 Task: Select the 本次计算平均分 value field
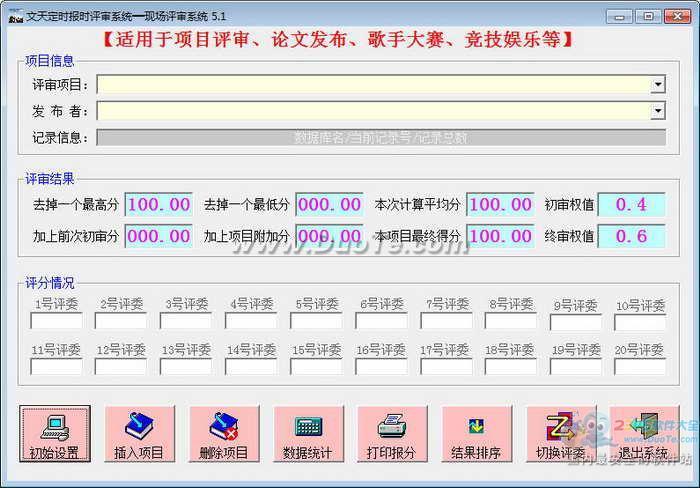tap(500, 204)
